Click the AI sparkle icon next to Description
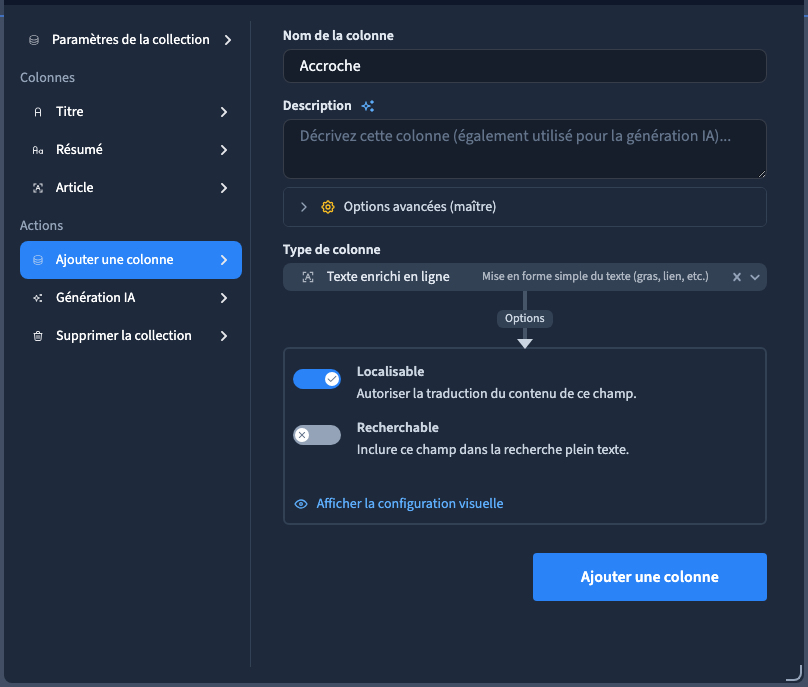Image resolution: width=808 pixels, height=687 pixels. coord(368,106)
